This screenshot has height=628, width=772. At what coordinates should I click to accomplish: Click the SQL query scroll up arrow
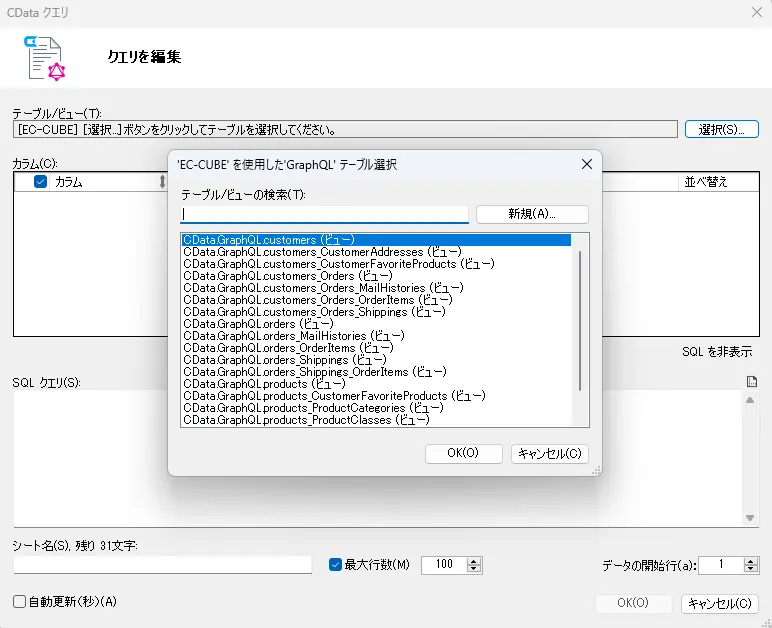click(x=750, y=400)
